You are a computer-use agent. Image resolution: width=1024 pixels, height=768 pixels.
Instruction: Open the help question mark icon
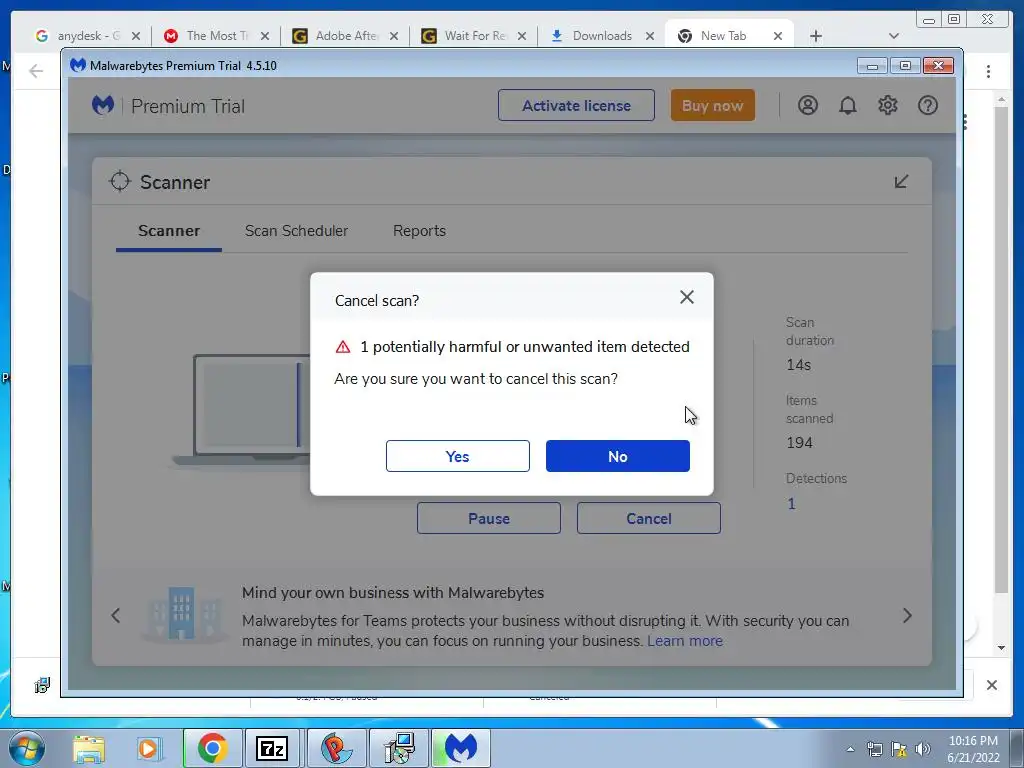coord(927,105)
